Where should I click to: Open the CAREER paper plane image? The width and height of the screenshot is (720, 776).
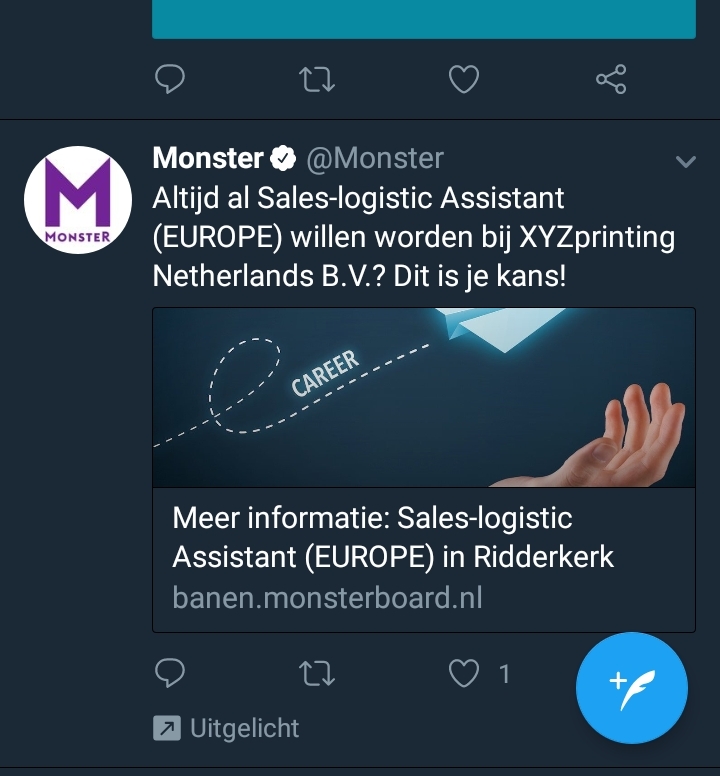point(424,397)
